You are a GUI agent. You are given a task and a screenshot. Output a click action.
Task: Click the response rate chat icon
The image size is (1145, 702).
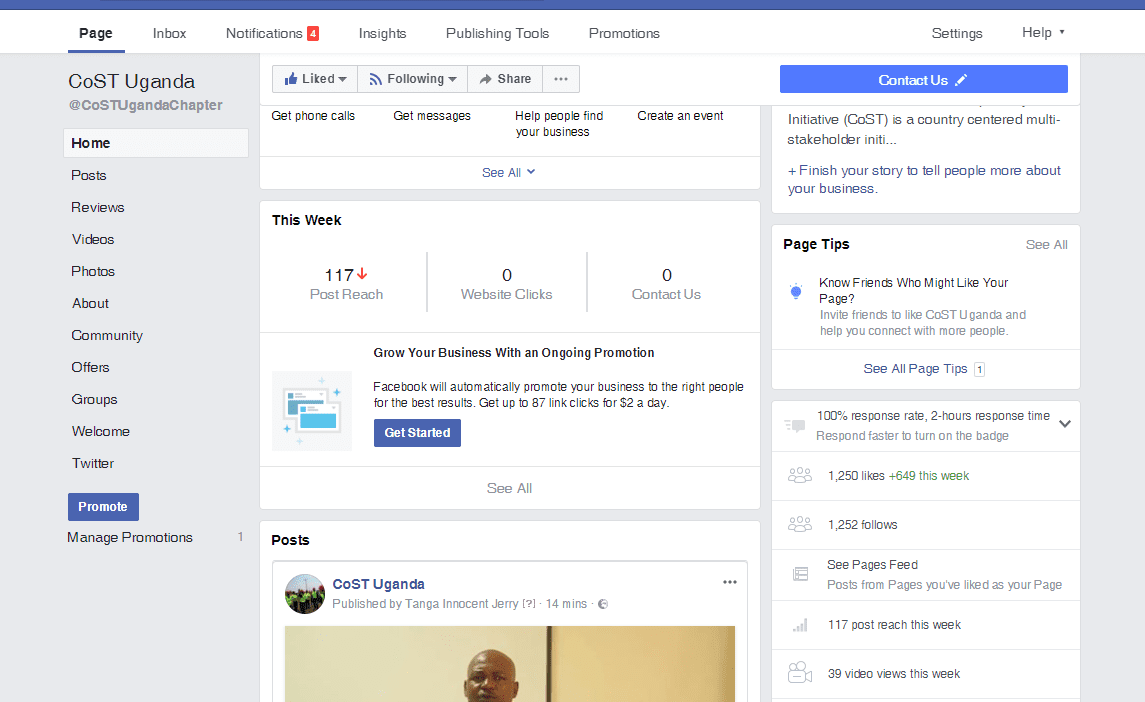point(794,425)
